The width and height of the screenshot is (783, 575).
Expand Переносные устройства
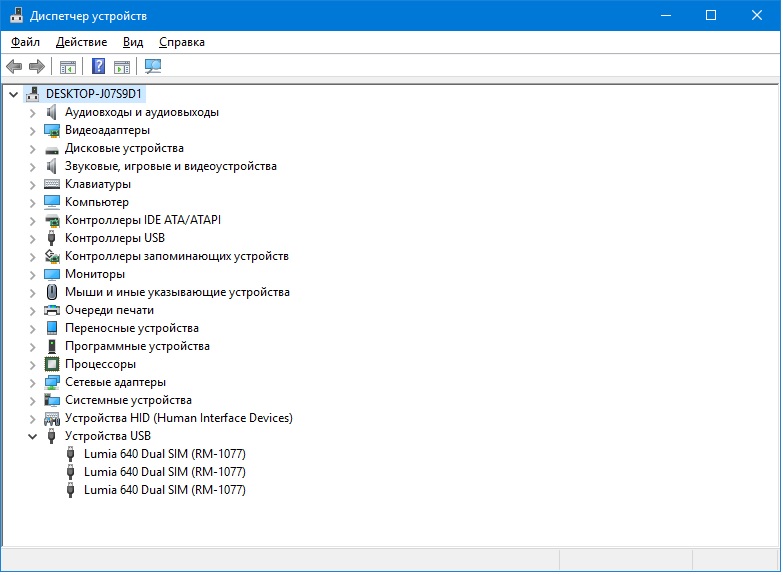point(32,329)
